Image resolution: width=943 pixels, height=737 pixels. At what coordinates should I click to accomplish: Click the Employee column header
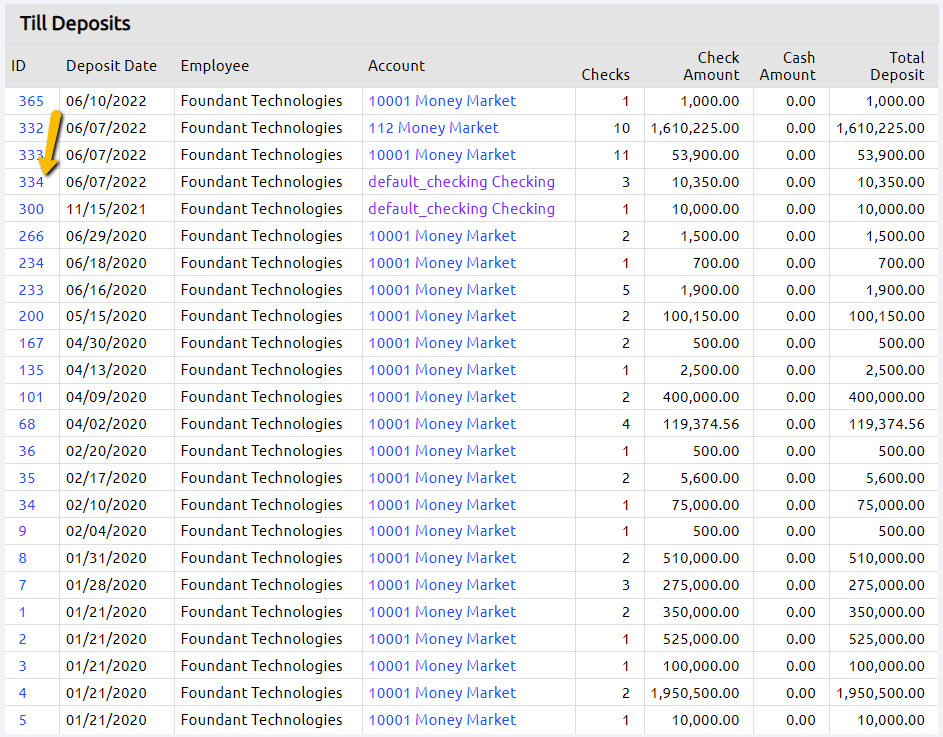tap(215, 66)
